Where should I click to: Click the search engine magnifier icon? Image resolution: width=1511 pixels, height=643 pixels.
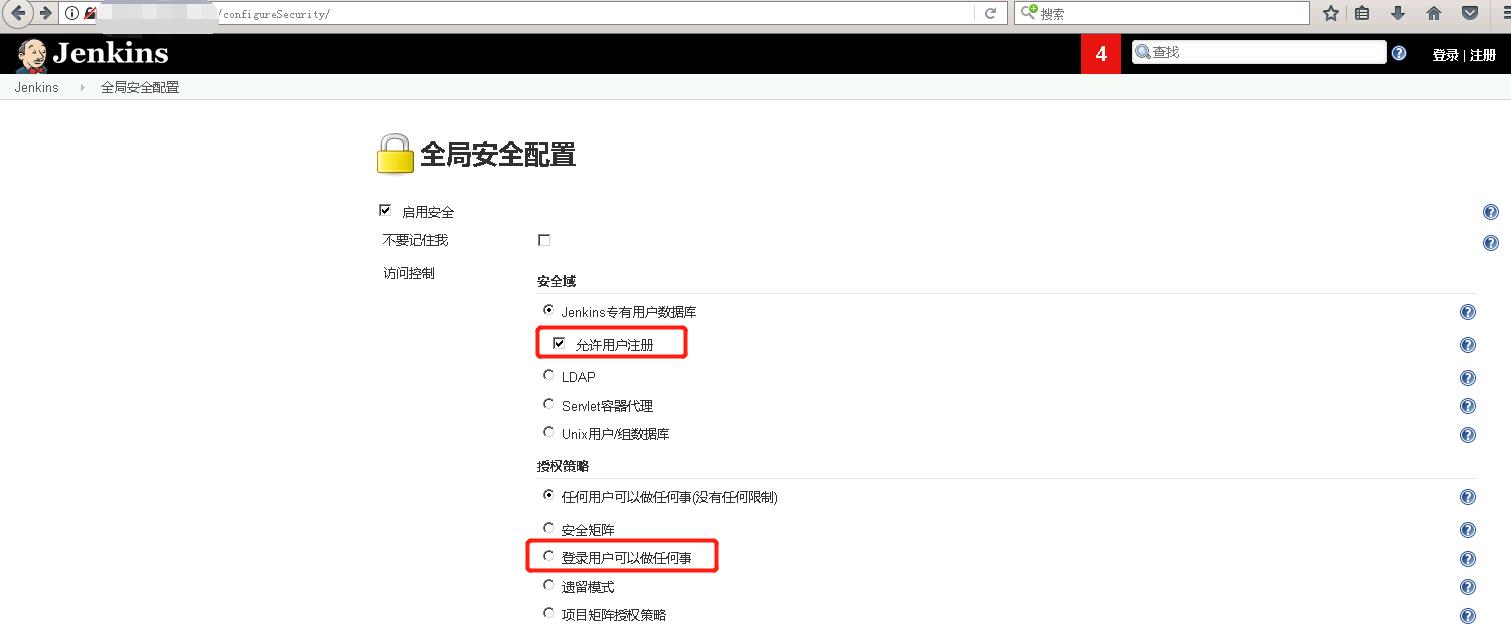pos(1028,12)
